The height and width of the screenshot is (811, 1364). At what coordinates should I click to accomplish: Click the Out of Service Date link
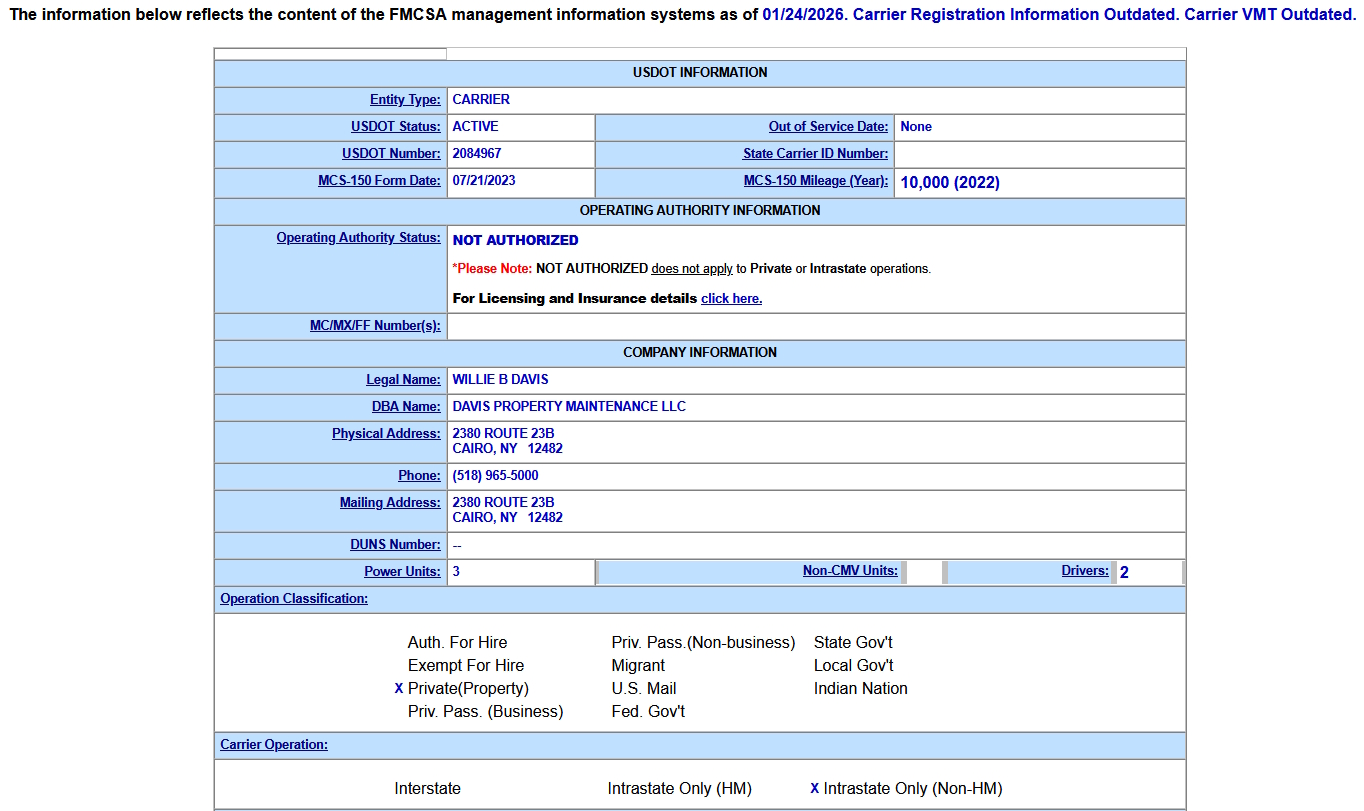[828, 127]
